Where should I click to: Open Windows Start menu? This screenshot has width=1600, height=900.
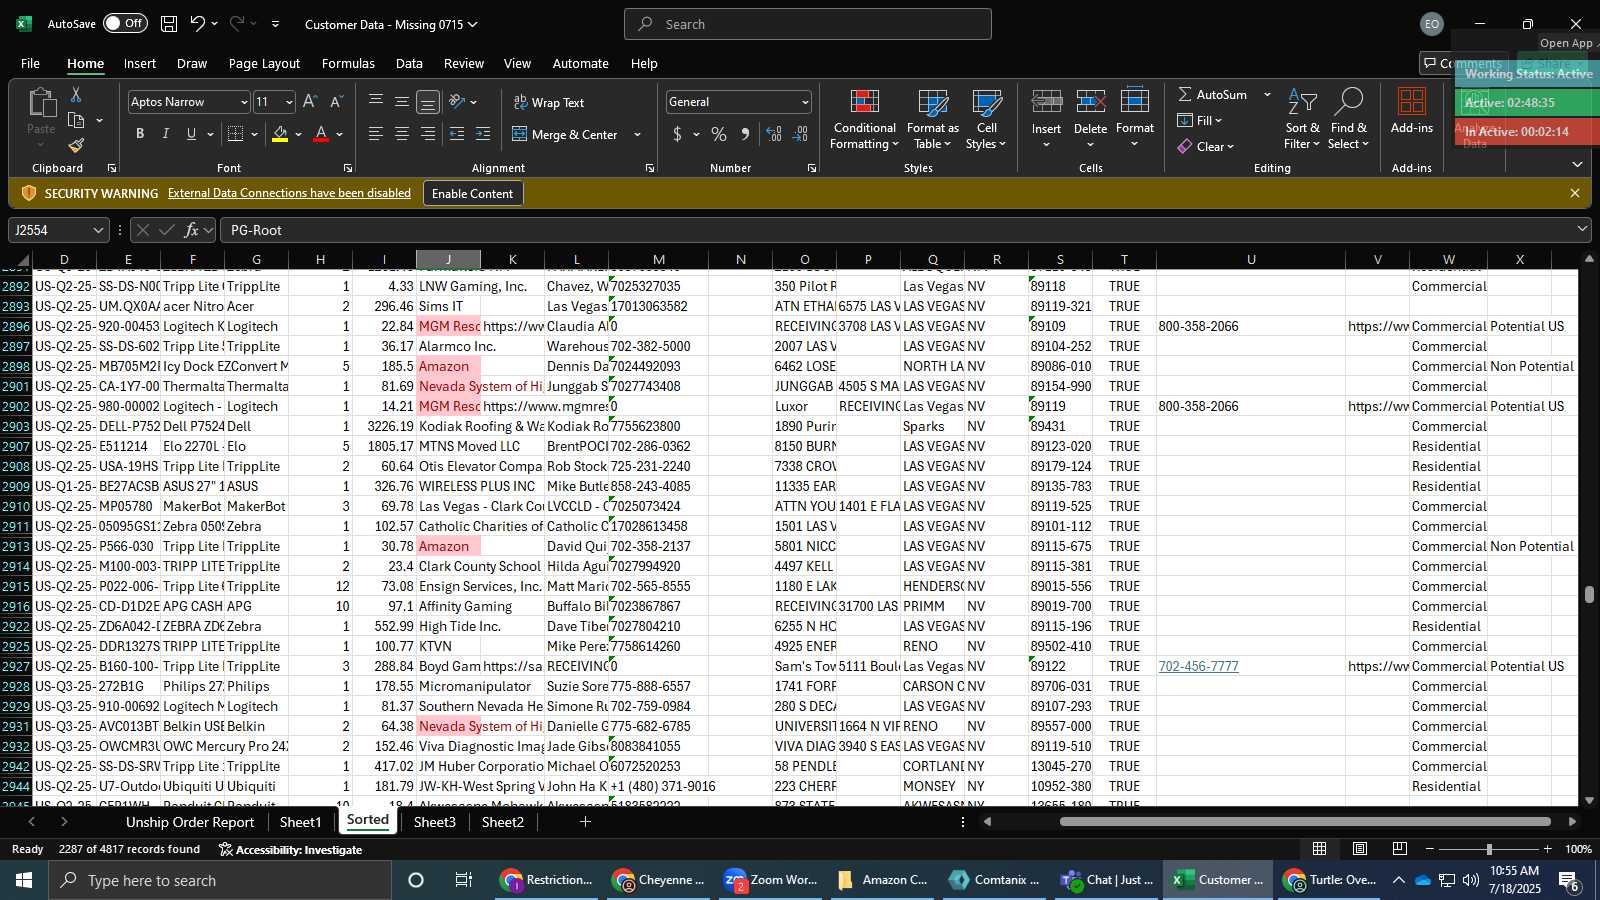point(24,880)
